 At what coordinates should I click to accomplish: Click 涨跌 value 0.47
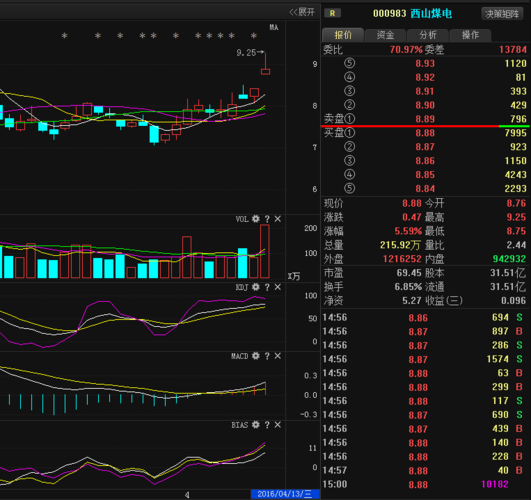[x=412, y=217]
